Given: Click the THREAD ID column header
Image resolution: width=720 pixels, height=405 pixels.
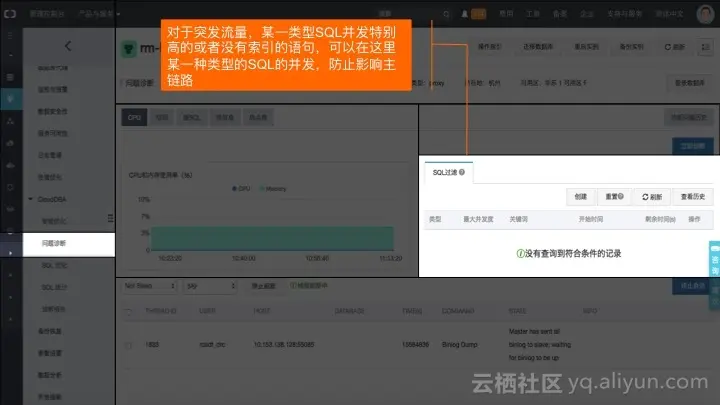Looking at the screenshot, I should pyautogui.click(x=161, y=311).
